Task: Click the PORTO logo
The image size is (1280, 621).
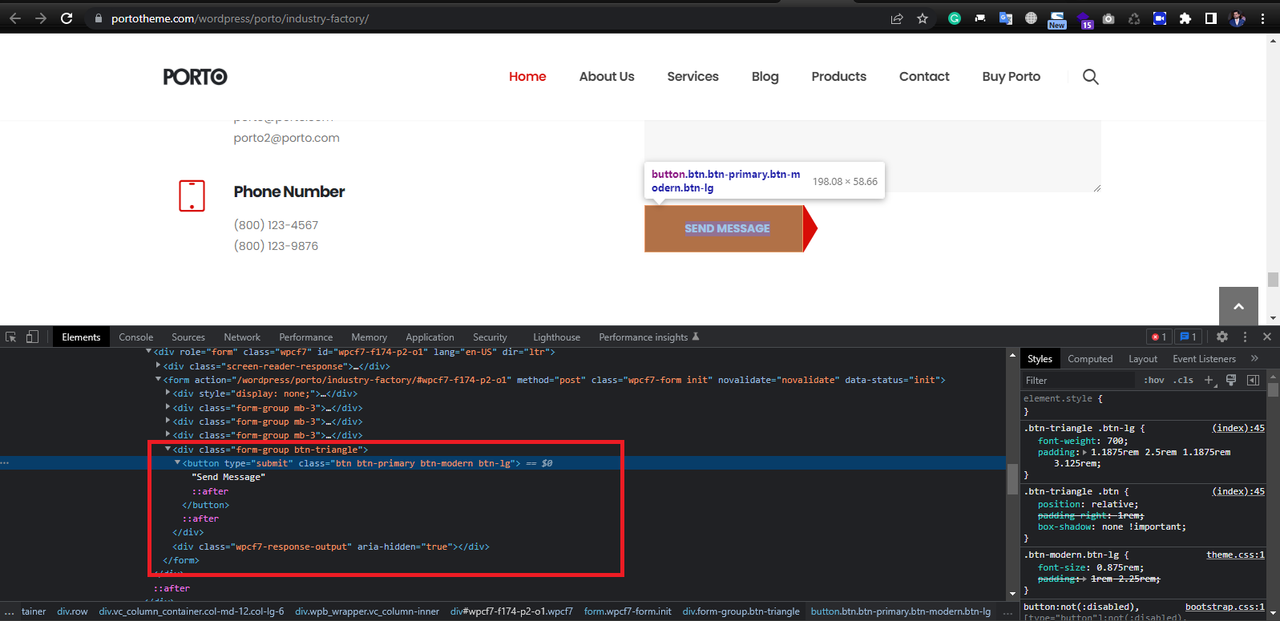Action: [x=195, y=77]
